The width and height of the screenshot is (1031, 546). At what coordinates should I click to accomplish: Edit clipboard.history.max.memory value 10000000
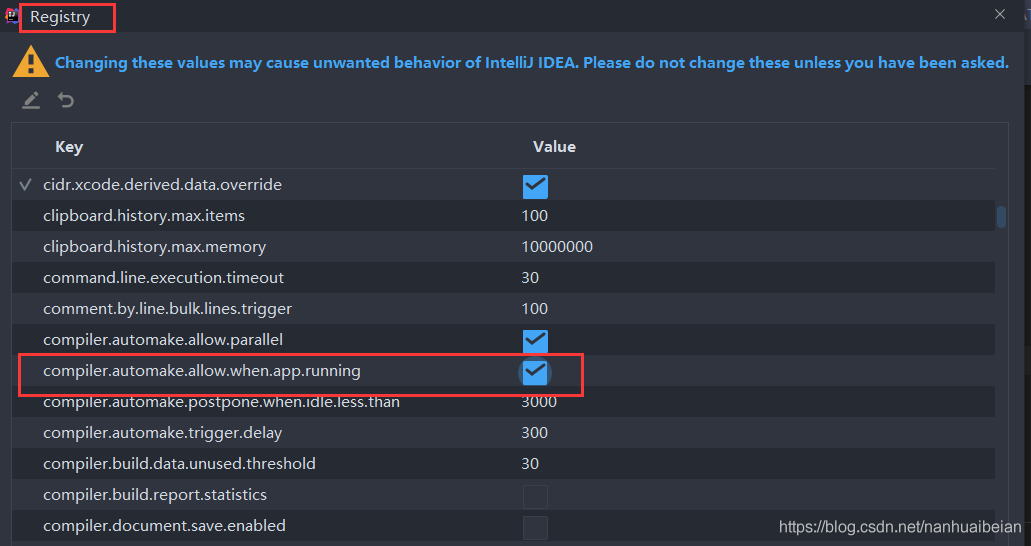point(557,247)
